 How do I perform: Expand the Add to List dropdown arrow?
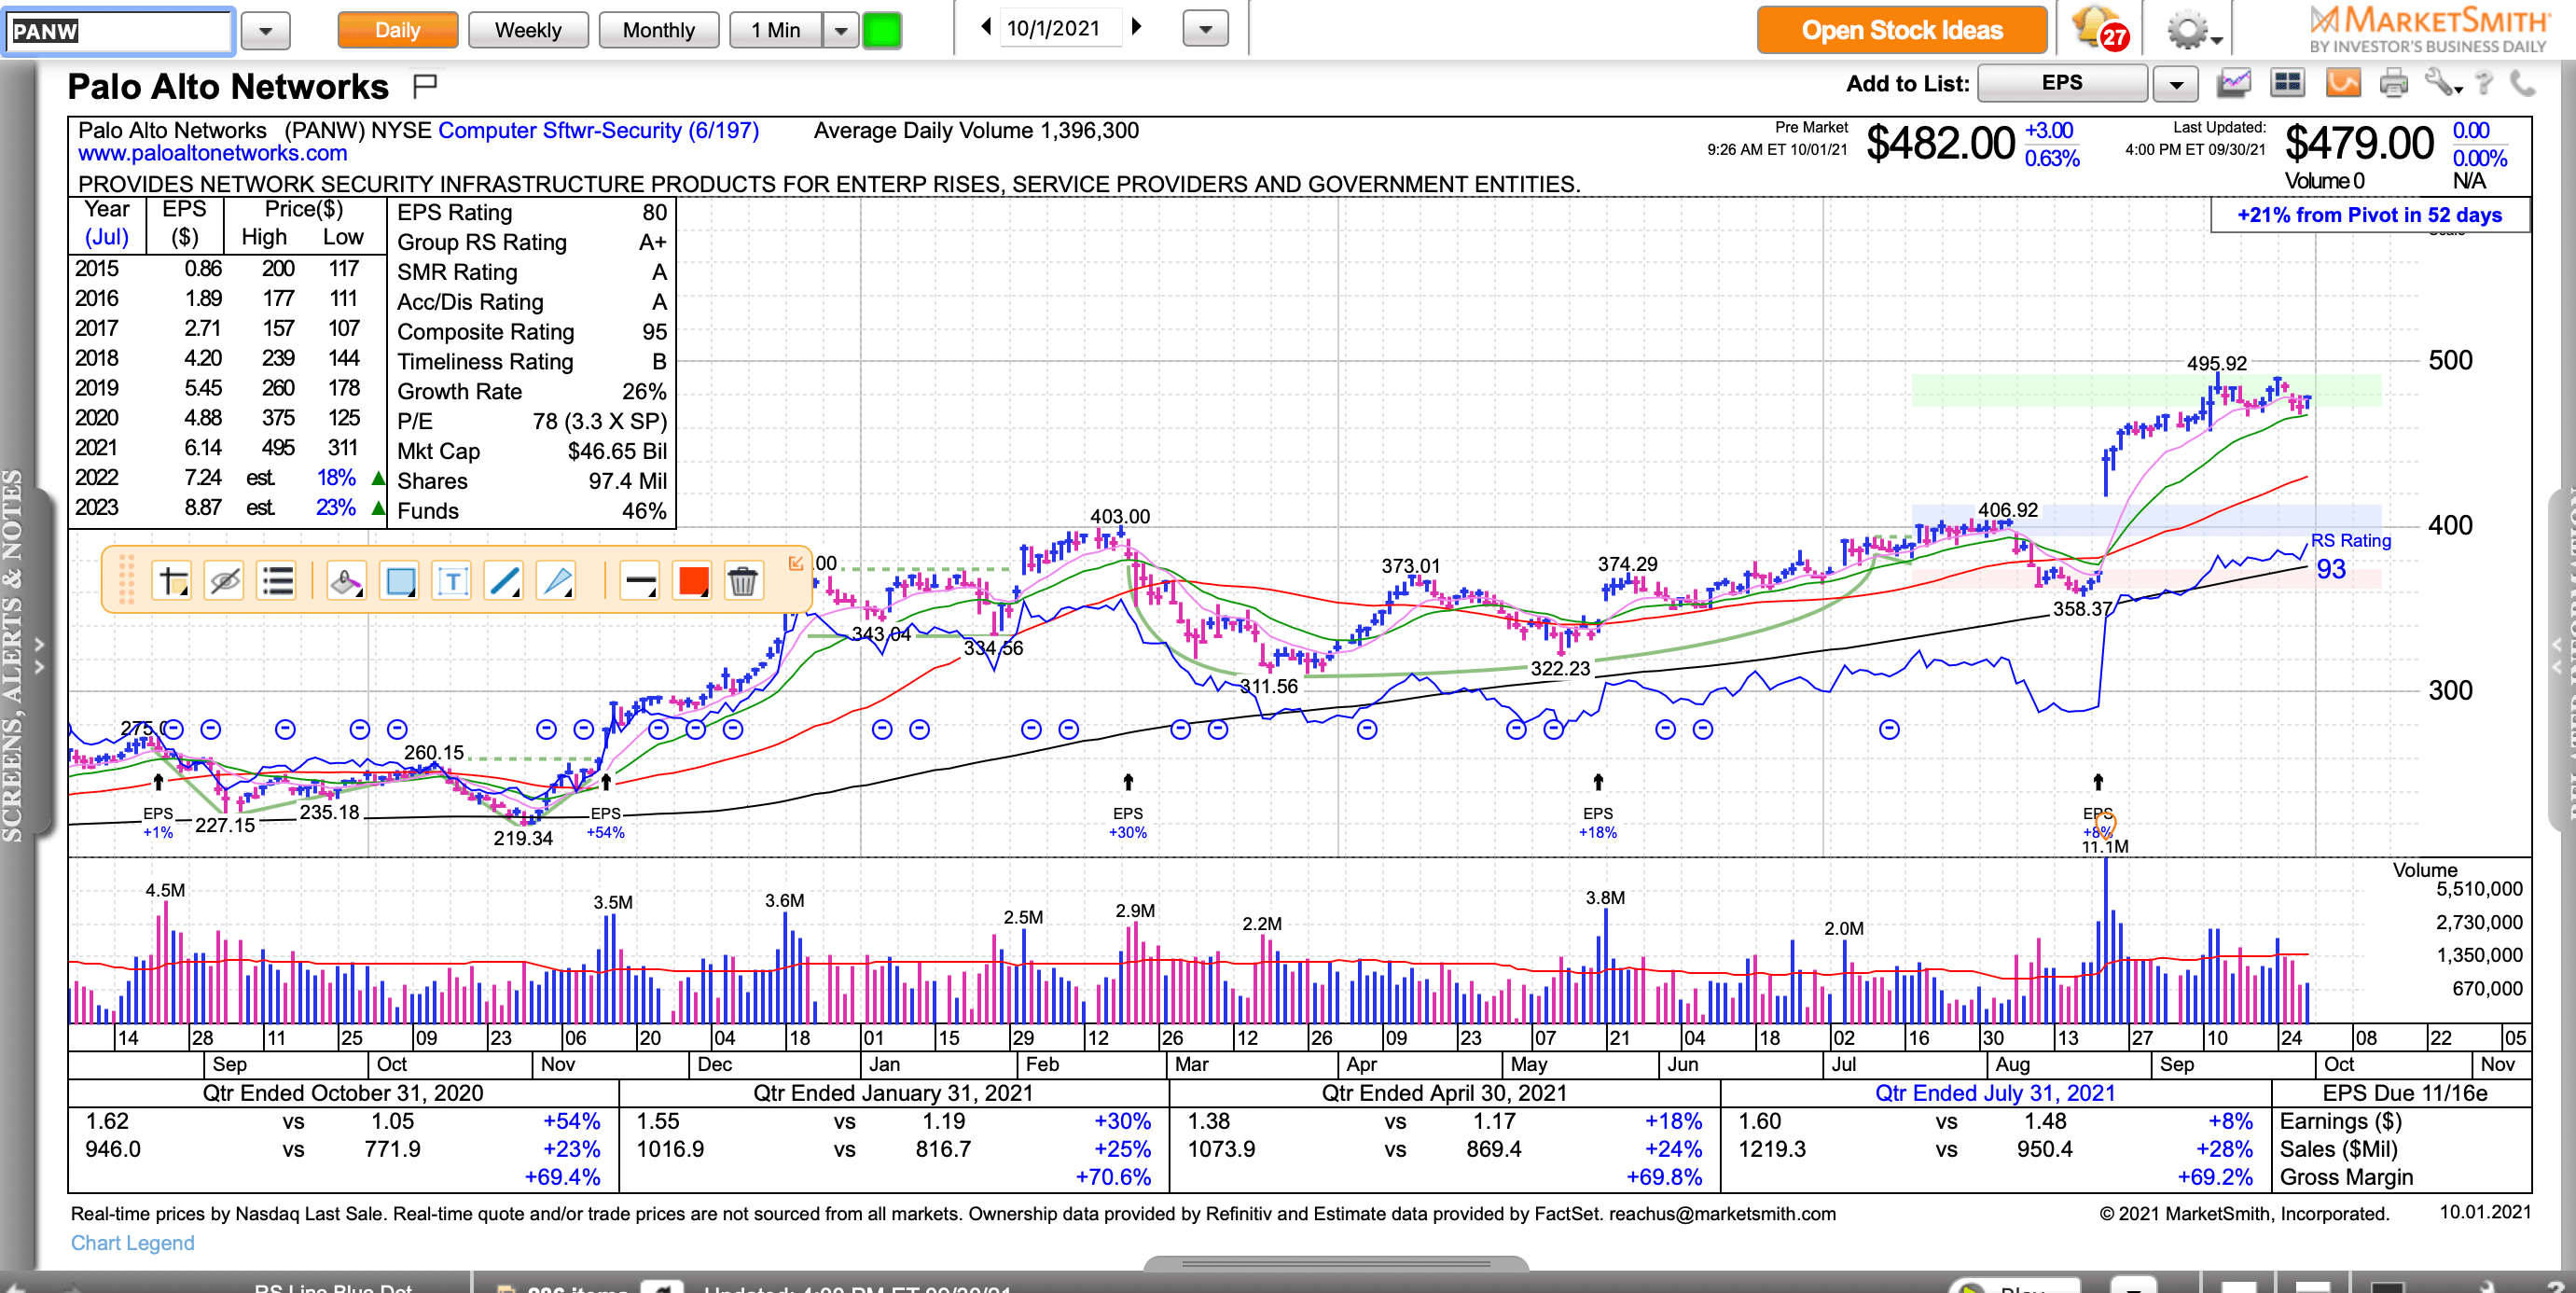[2175, 85]
